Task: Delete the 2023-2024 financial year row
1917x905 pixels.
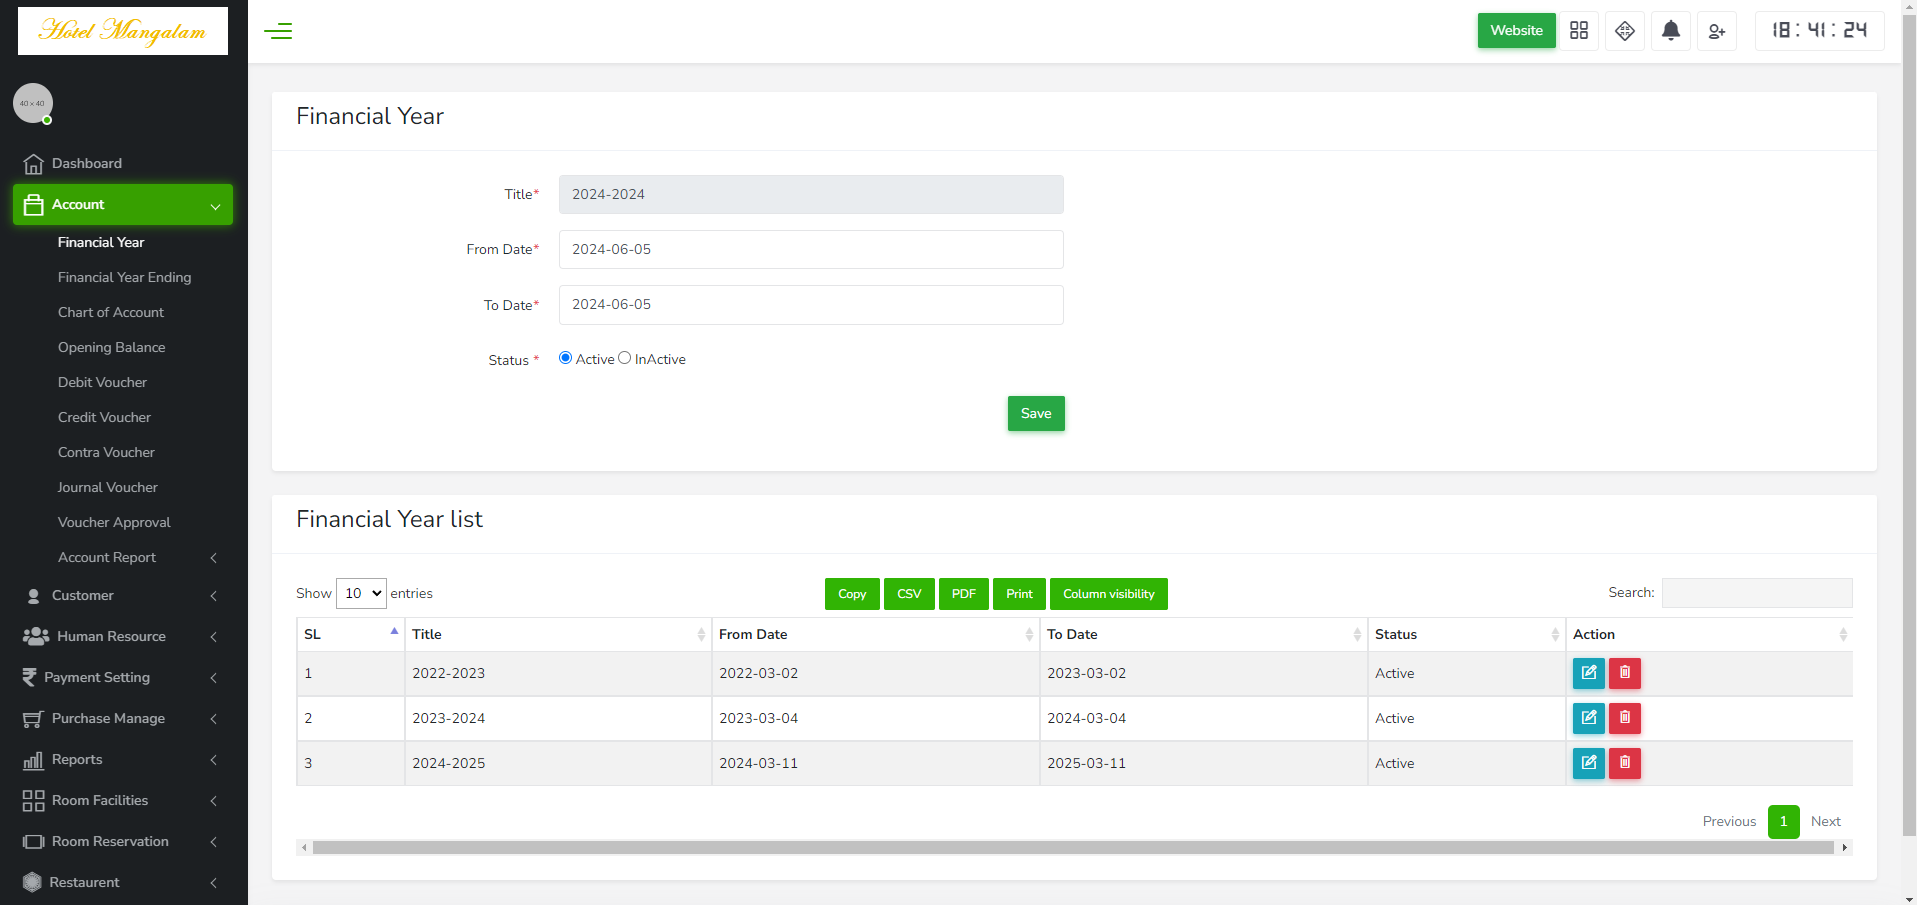Action: point(1625,718)
